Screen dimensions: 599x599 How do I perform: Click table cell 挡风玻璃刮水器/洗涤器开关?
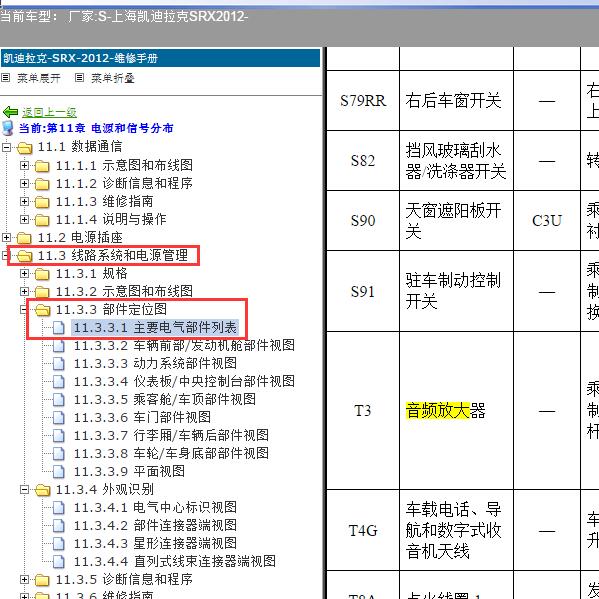456,161
